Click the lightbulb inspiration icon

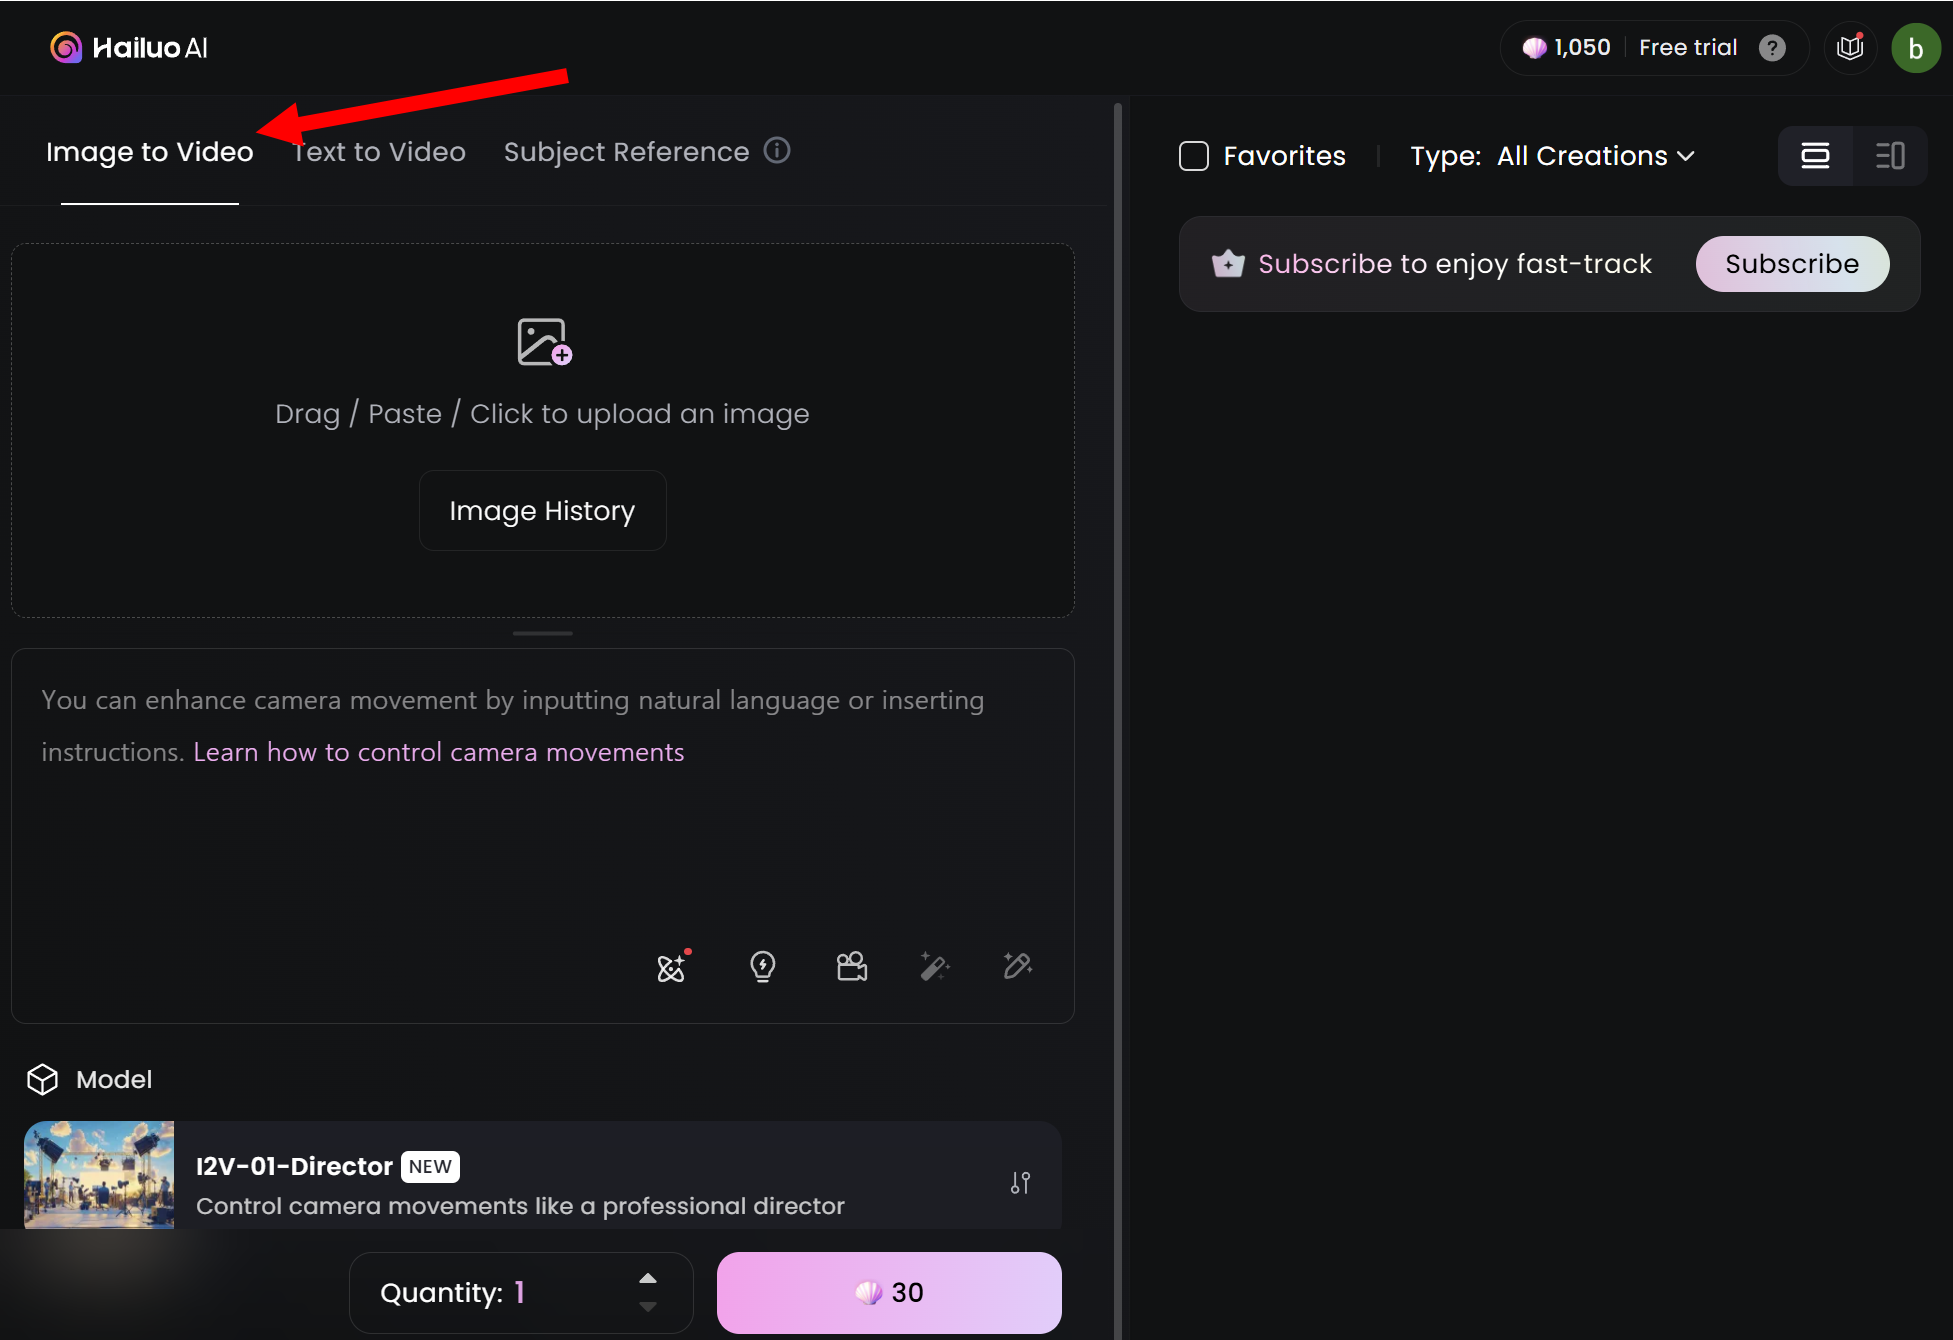762,966
